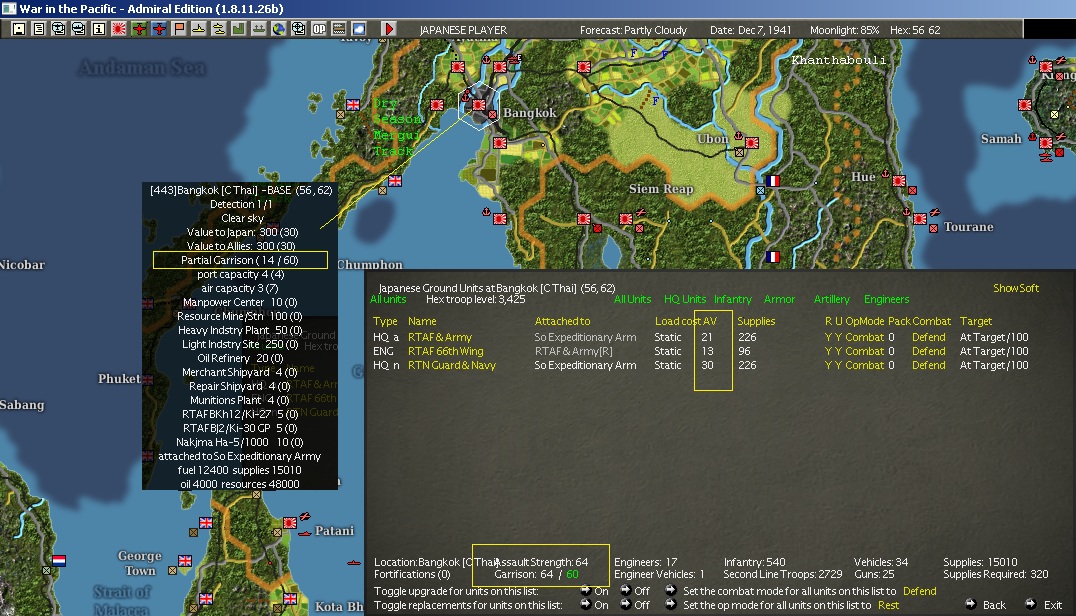
Task: Open the RTN Guard & Navy unit
Action: pyautogui.click(x=452, y=366)
